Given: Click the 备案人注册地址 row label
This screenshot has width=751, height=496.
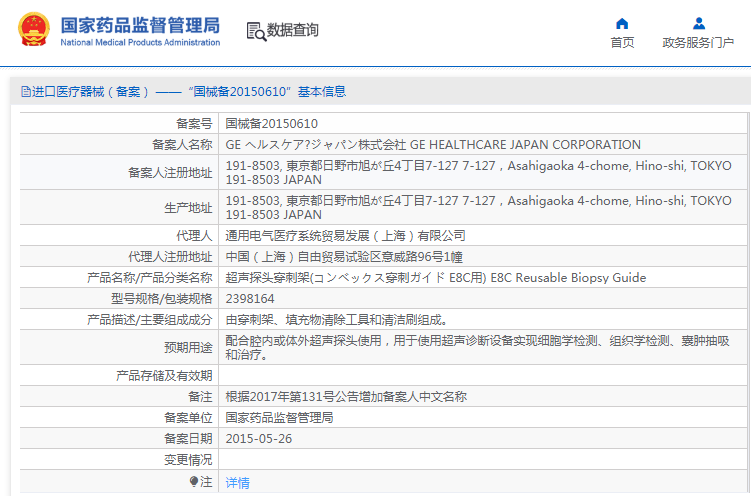Looking at the screenshot, I should [170, 172].
